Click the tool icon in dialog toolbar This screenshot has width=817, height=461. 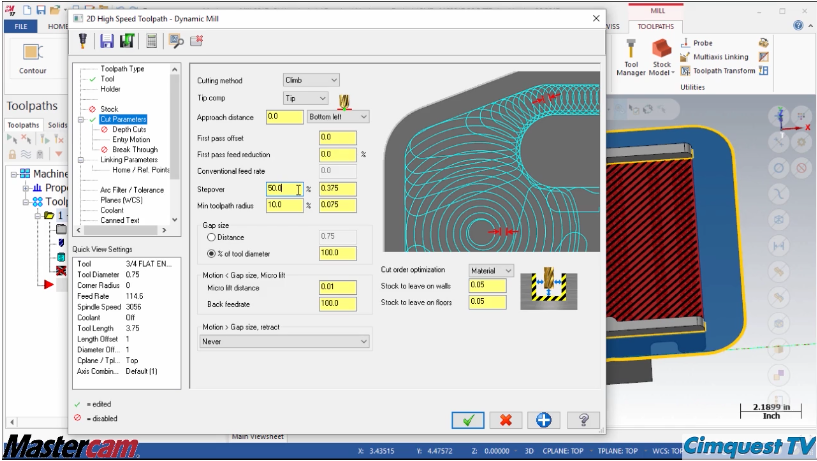pos(82,41)
